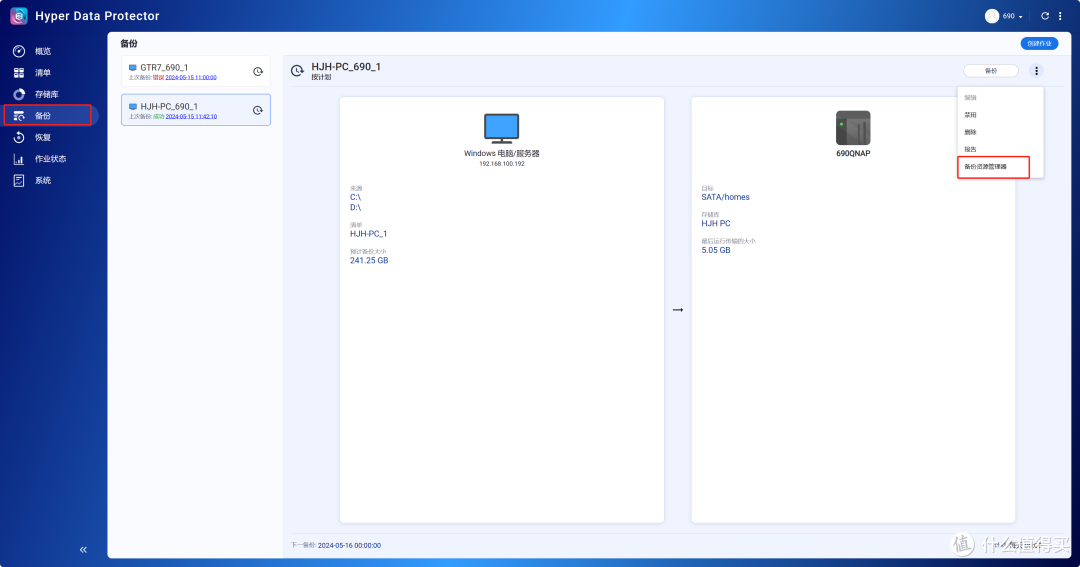Open the 恢复 restore sidebar icon
This screenshot has width=1080, height=567.
(x=19, y=137)
